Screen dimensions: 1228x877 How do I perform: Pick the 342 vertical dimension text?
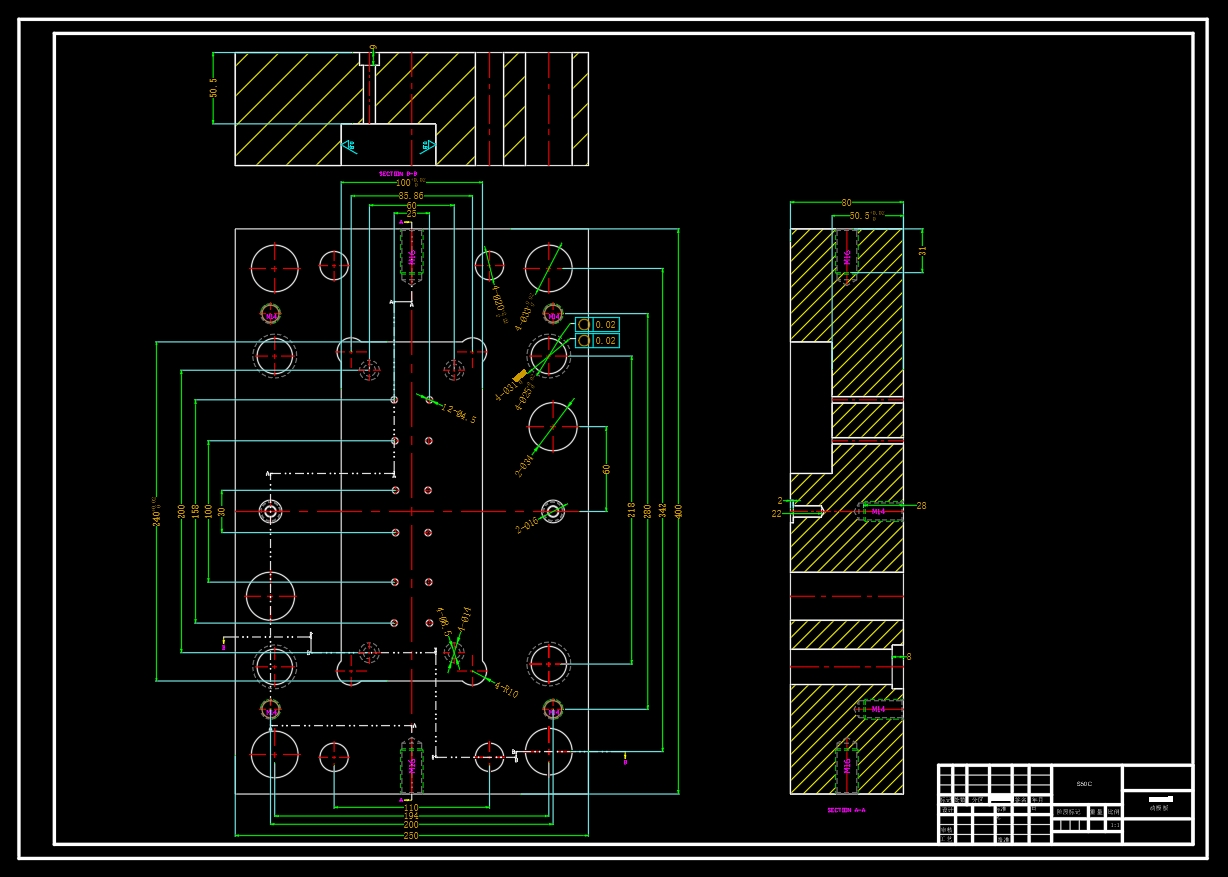[662, 510]
